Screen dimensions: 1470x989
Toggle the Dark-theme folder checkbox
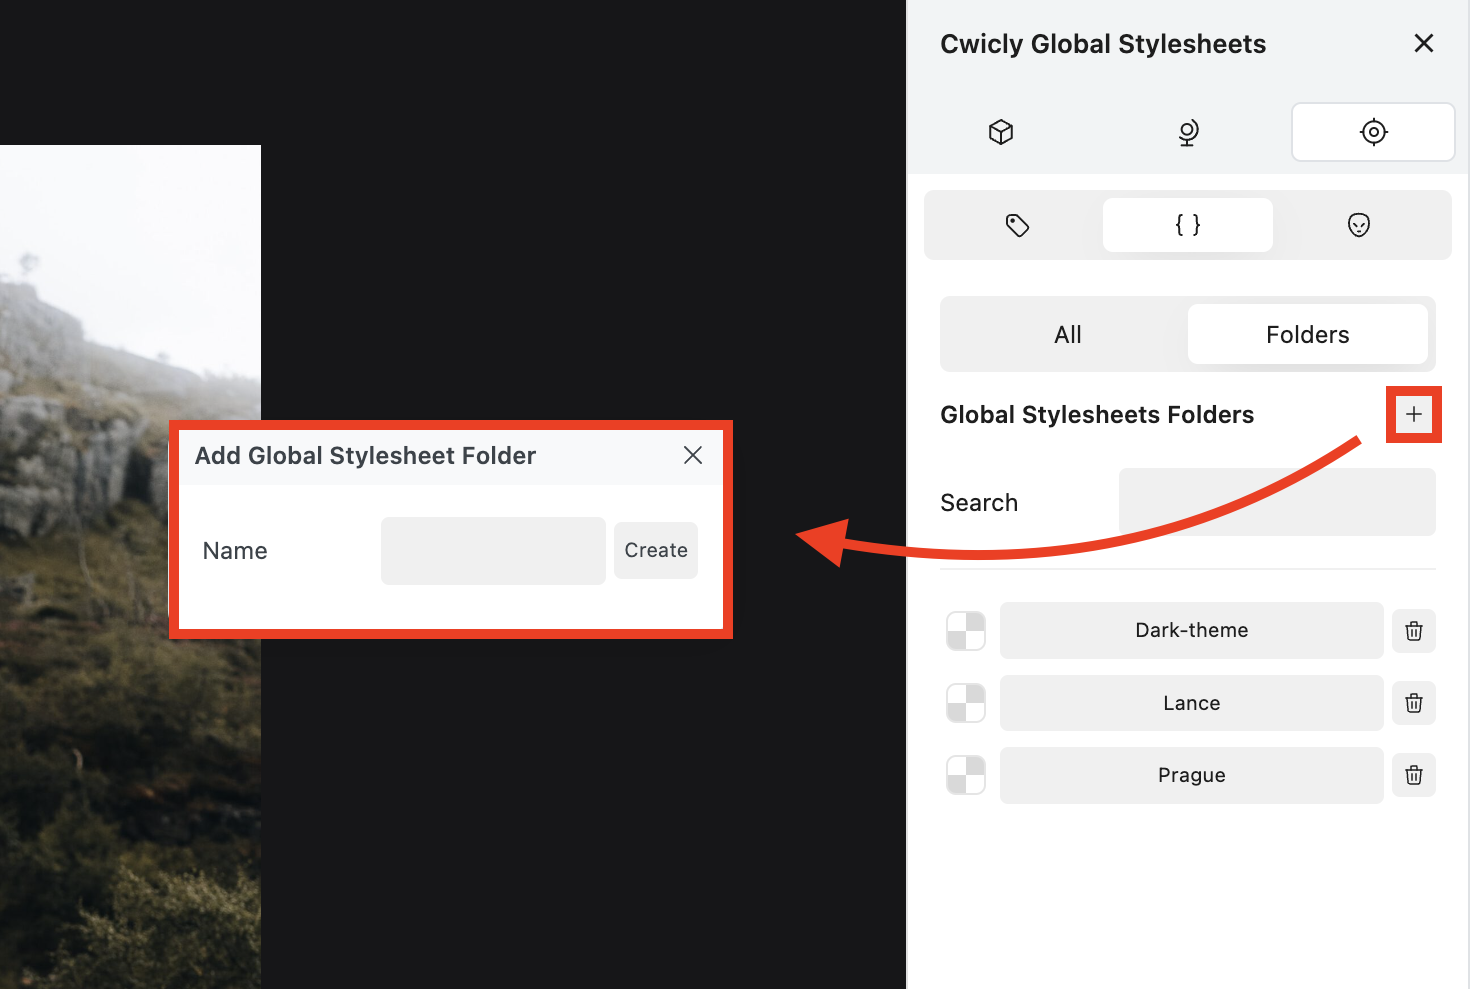[x=966, y=631]
